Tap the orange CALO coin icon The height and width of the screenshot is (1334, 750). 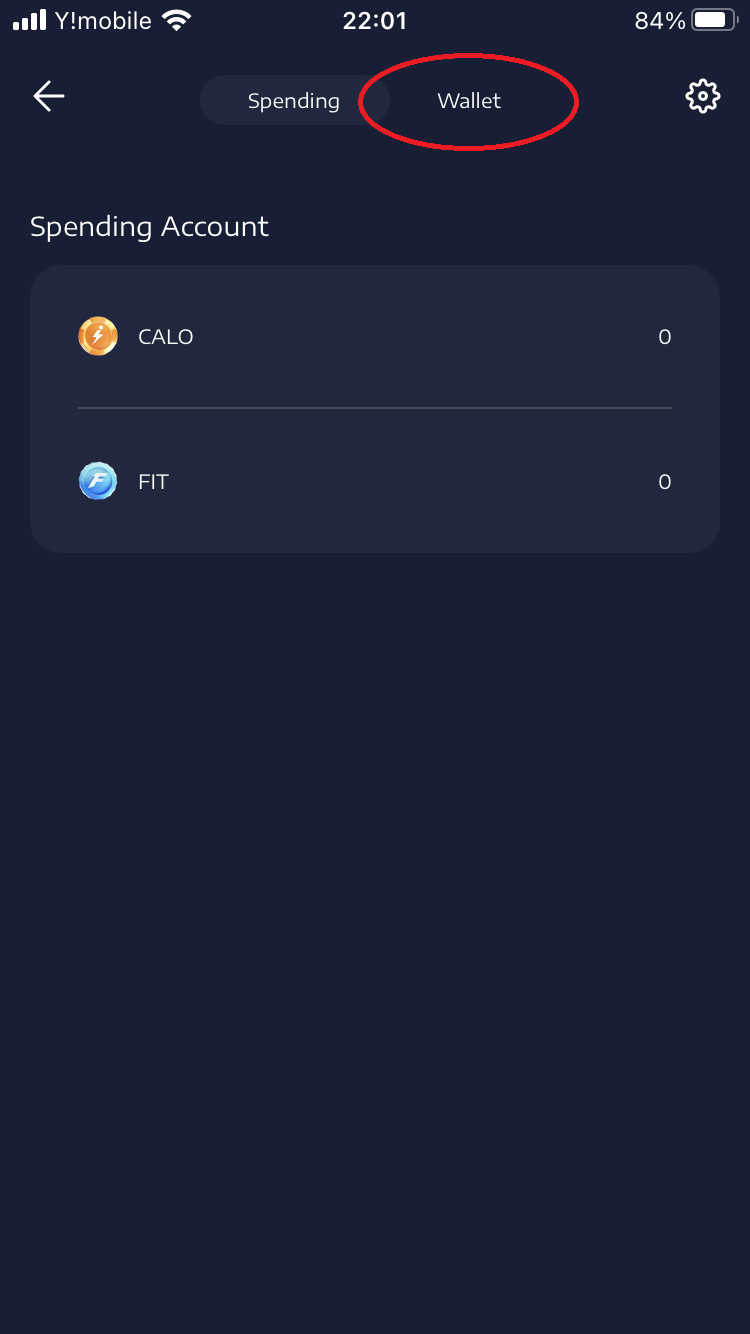coord(98,336)
